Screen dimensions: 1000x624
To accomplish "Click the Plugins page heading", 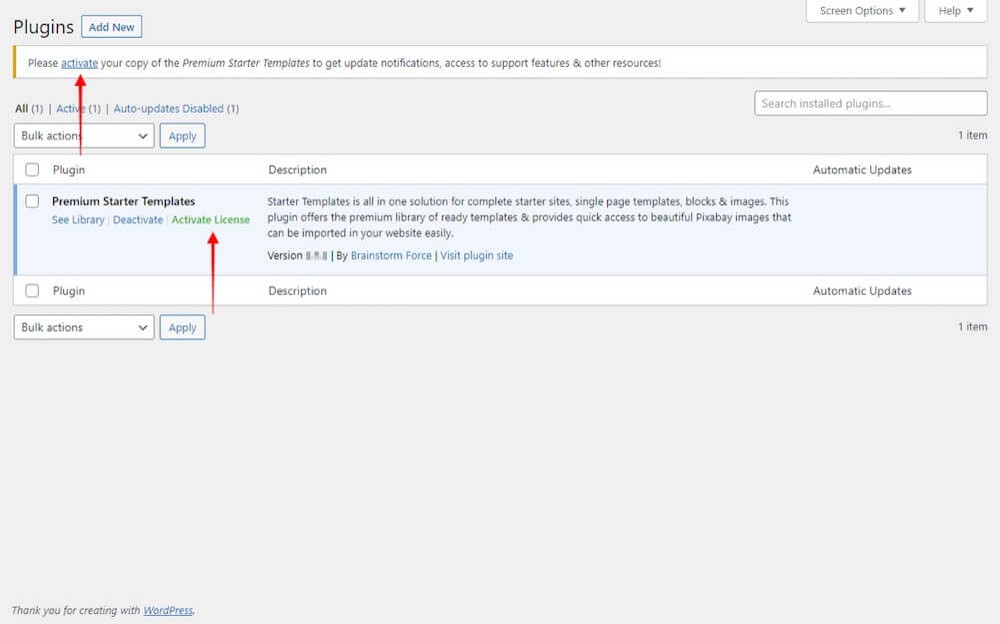I will click(x=43, y=27).
